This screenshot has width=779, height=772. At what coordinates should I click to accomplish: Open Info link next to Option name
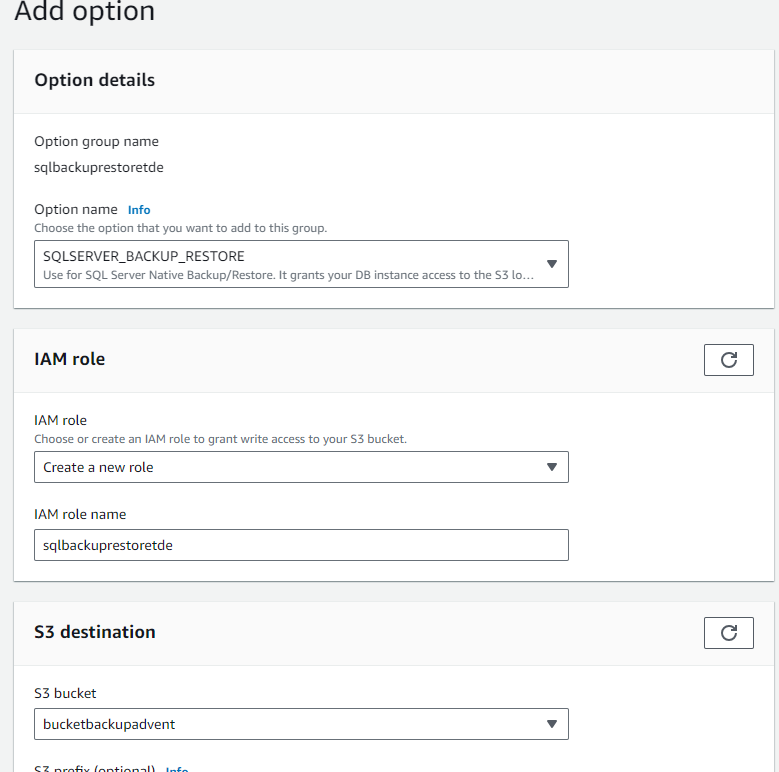(139, 210)
